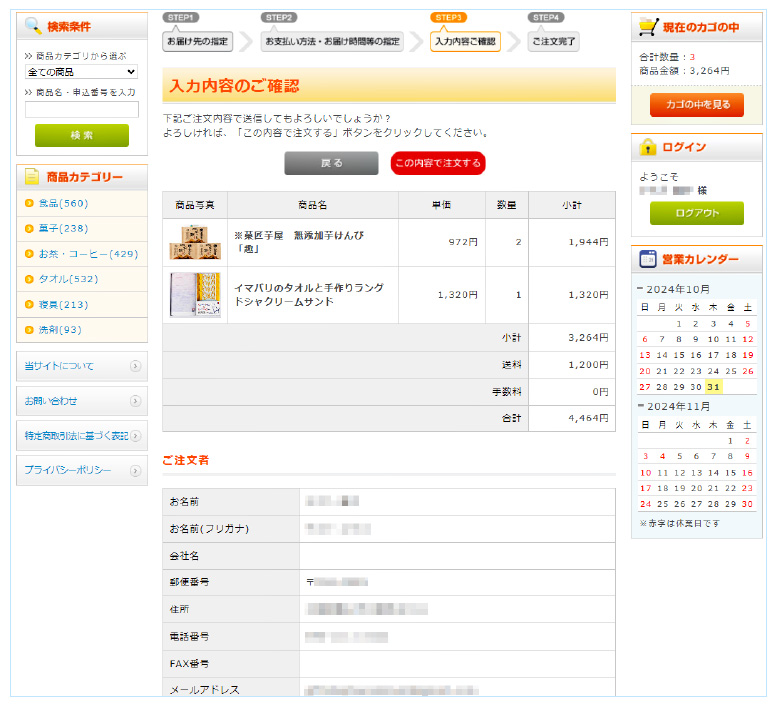
Task: Select the STEP1 お届け先の指定 step tab
Action: pyautogui.click(x=197, y=42)
